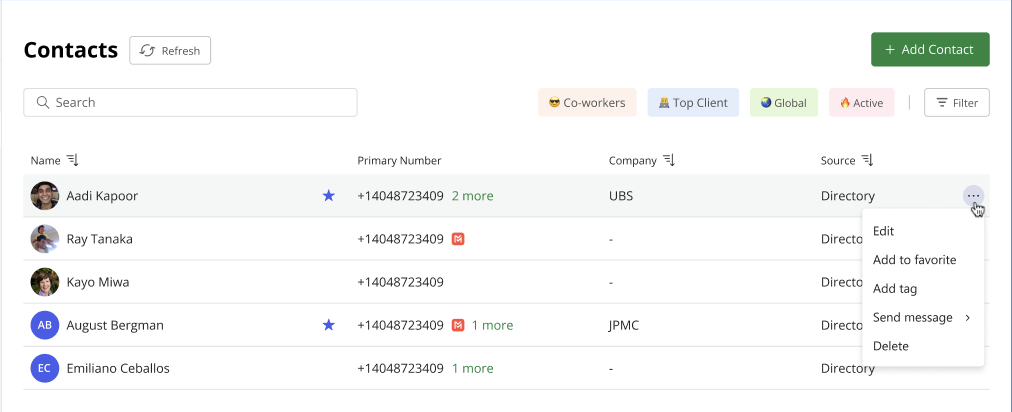This screenshot has height=412, width=1012.
Task: Open Ray Tanaka's avatar photo
Action: coord(45,239)
